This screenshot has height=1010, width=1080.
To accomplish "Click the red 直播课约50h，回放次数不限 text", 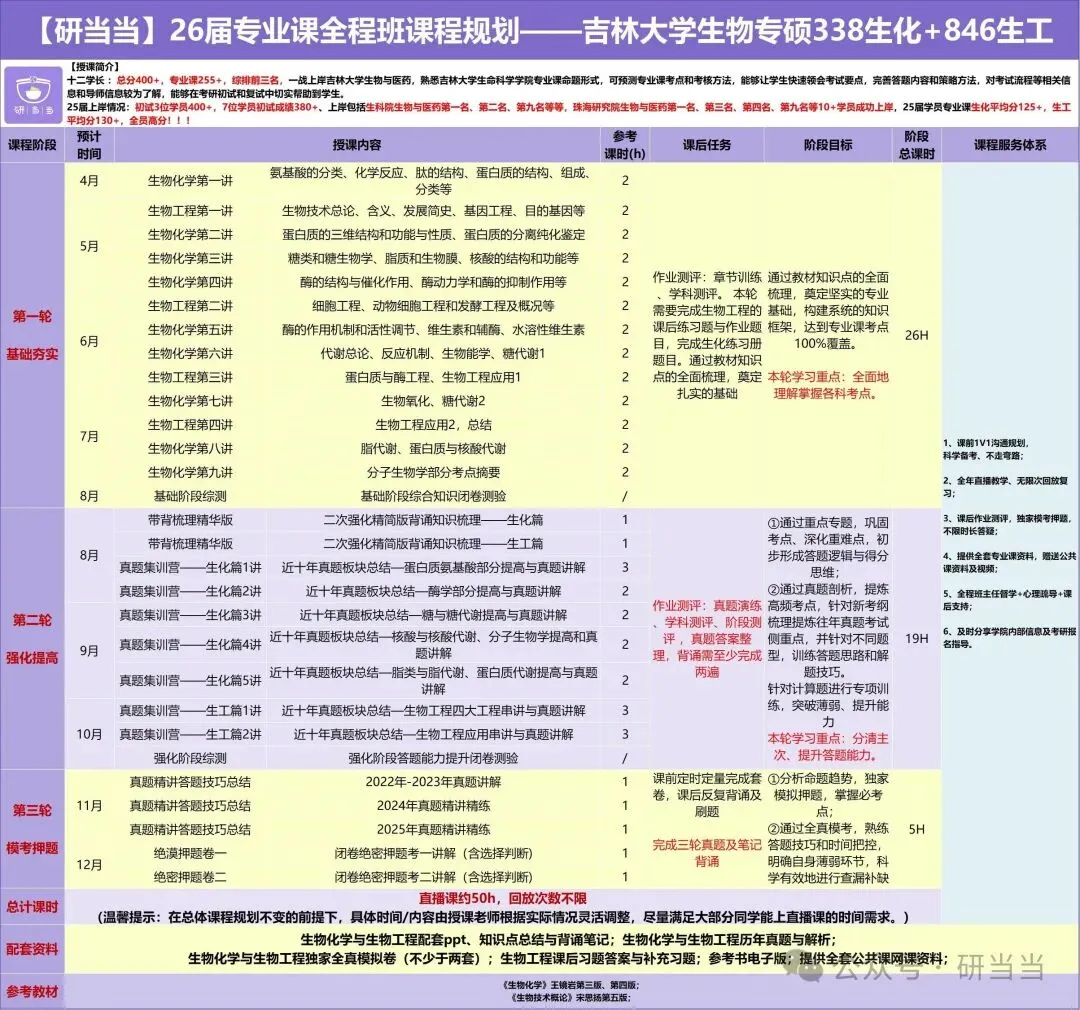I will 503,898.
